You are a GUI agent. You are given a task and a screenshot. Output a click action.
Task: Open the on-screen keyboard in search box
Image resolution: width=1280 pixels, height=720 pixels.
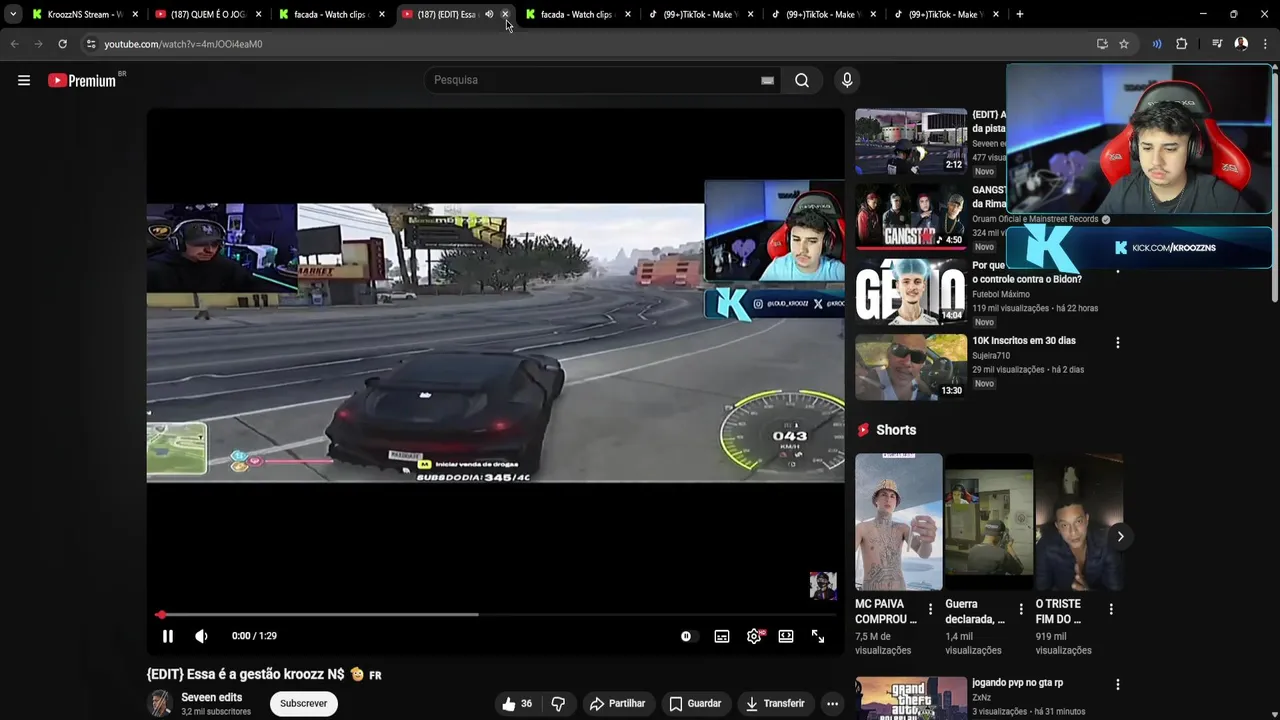767,80
